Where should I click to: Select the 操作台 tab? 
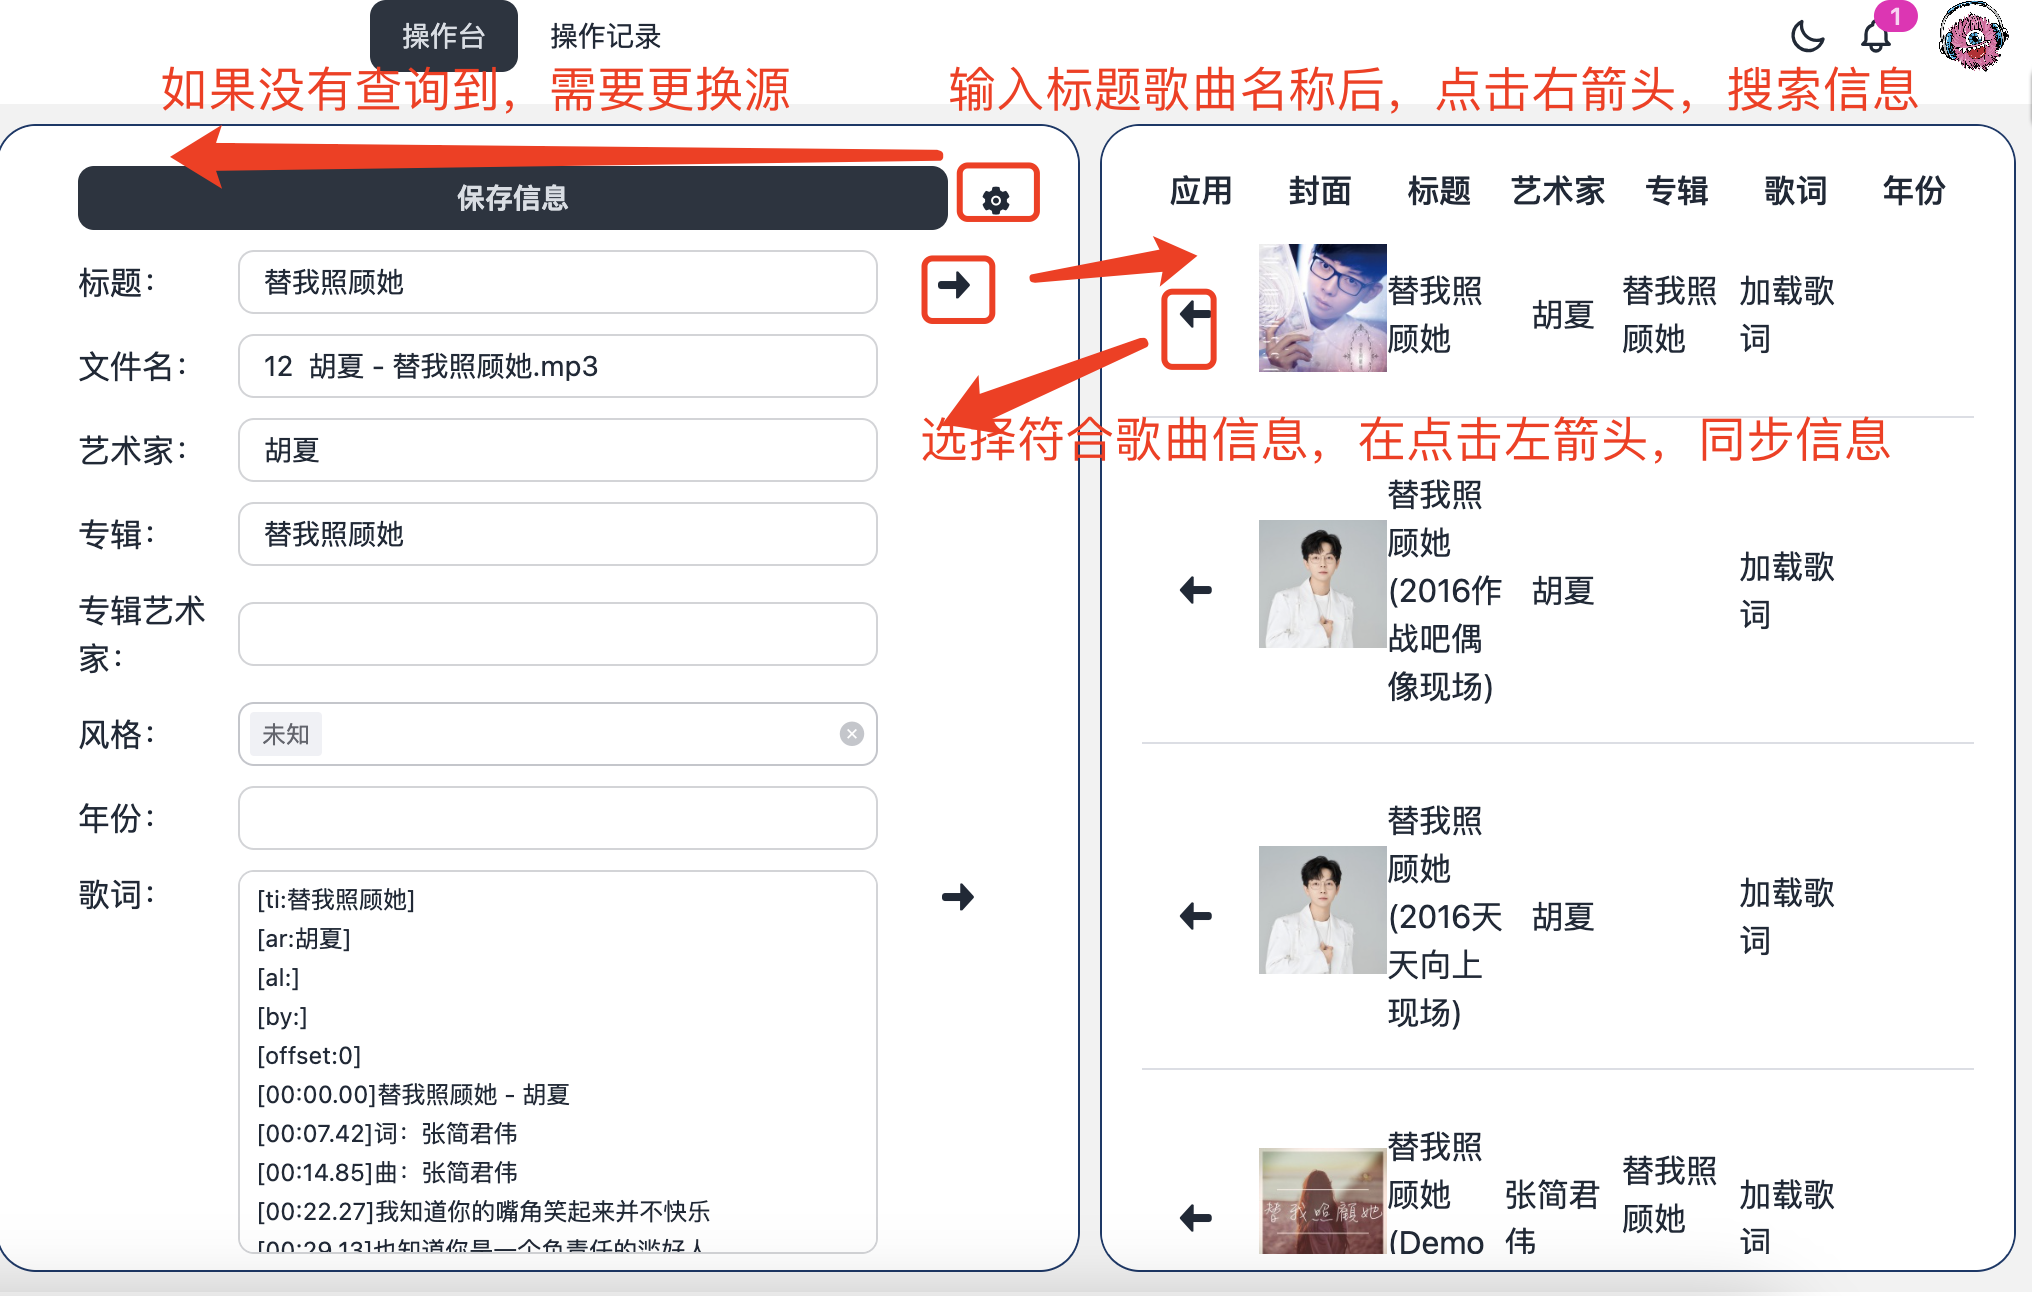pyautogui.click(x=443, y=37)
